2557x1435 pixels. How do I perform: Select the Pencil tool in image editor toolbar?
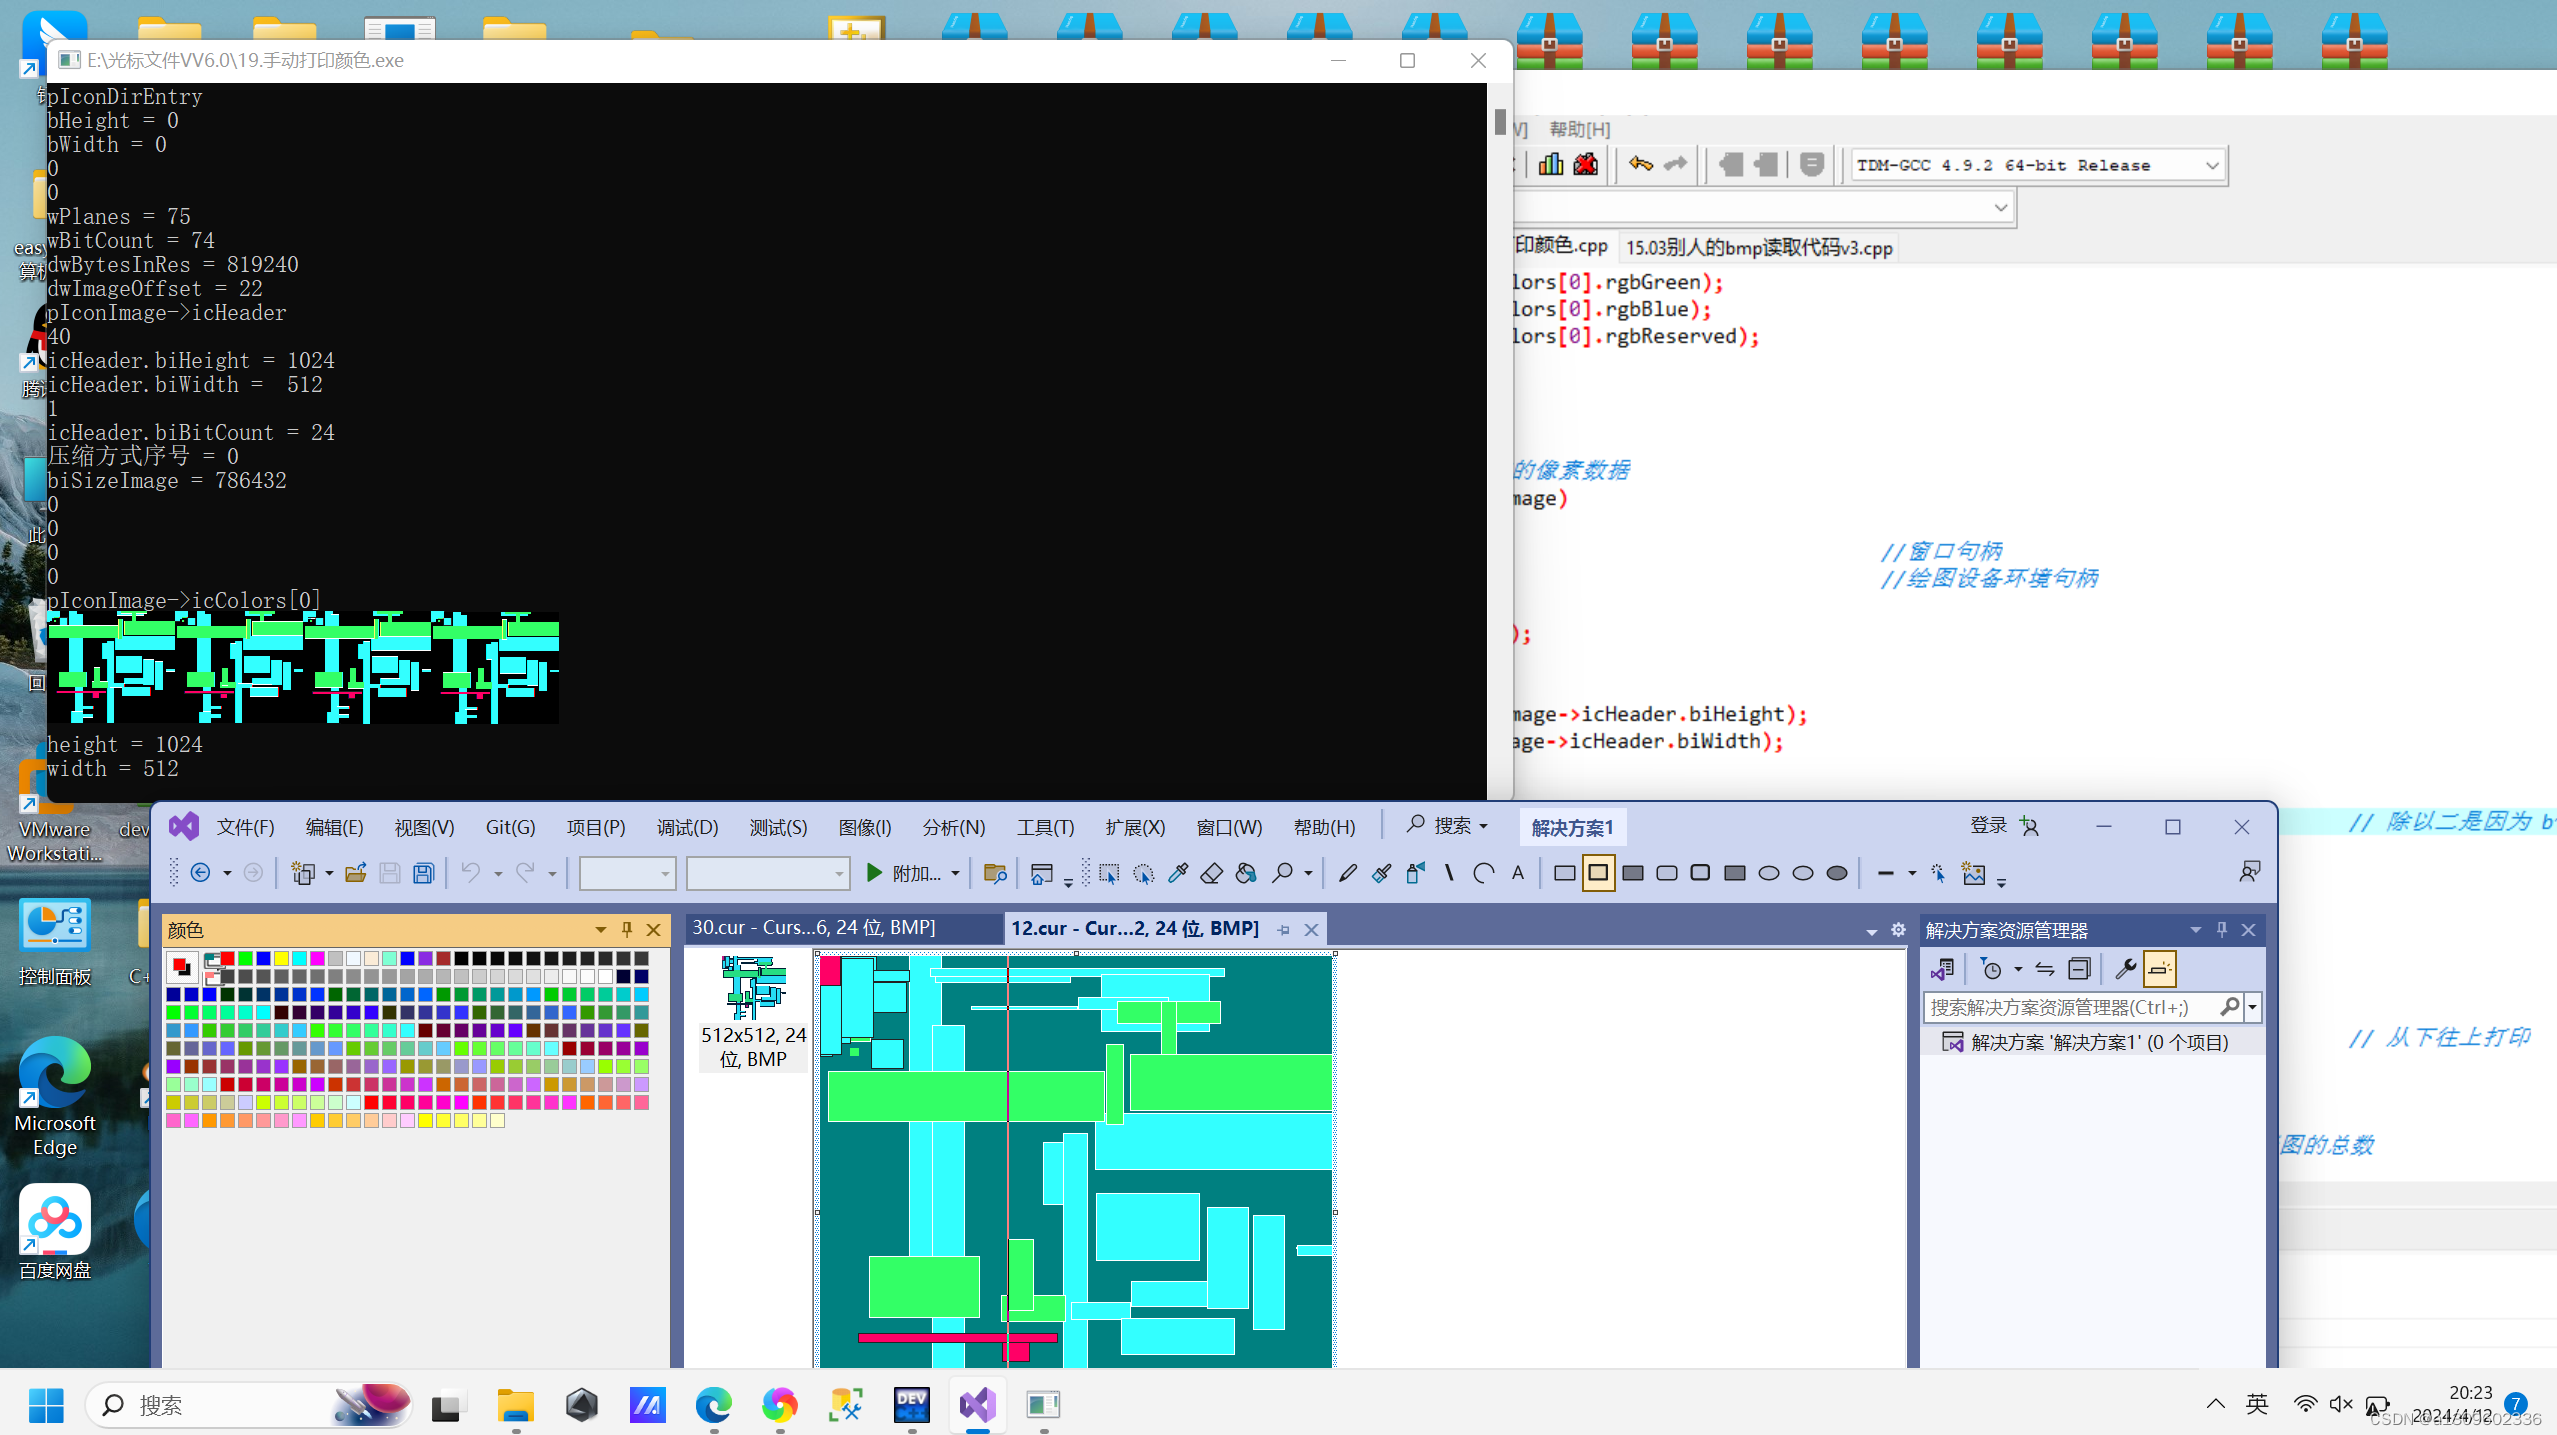[x=1349, y=873]
